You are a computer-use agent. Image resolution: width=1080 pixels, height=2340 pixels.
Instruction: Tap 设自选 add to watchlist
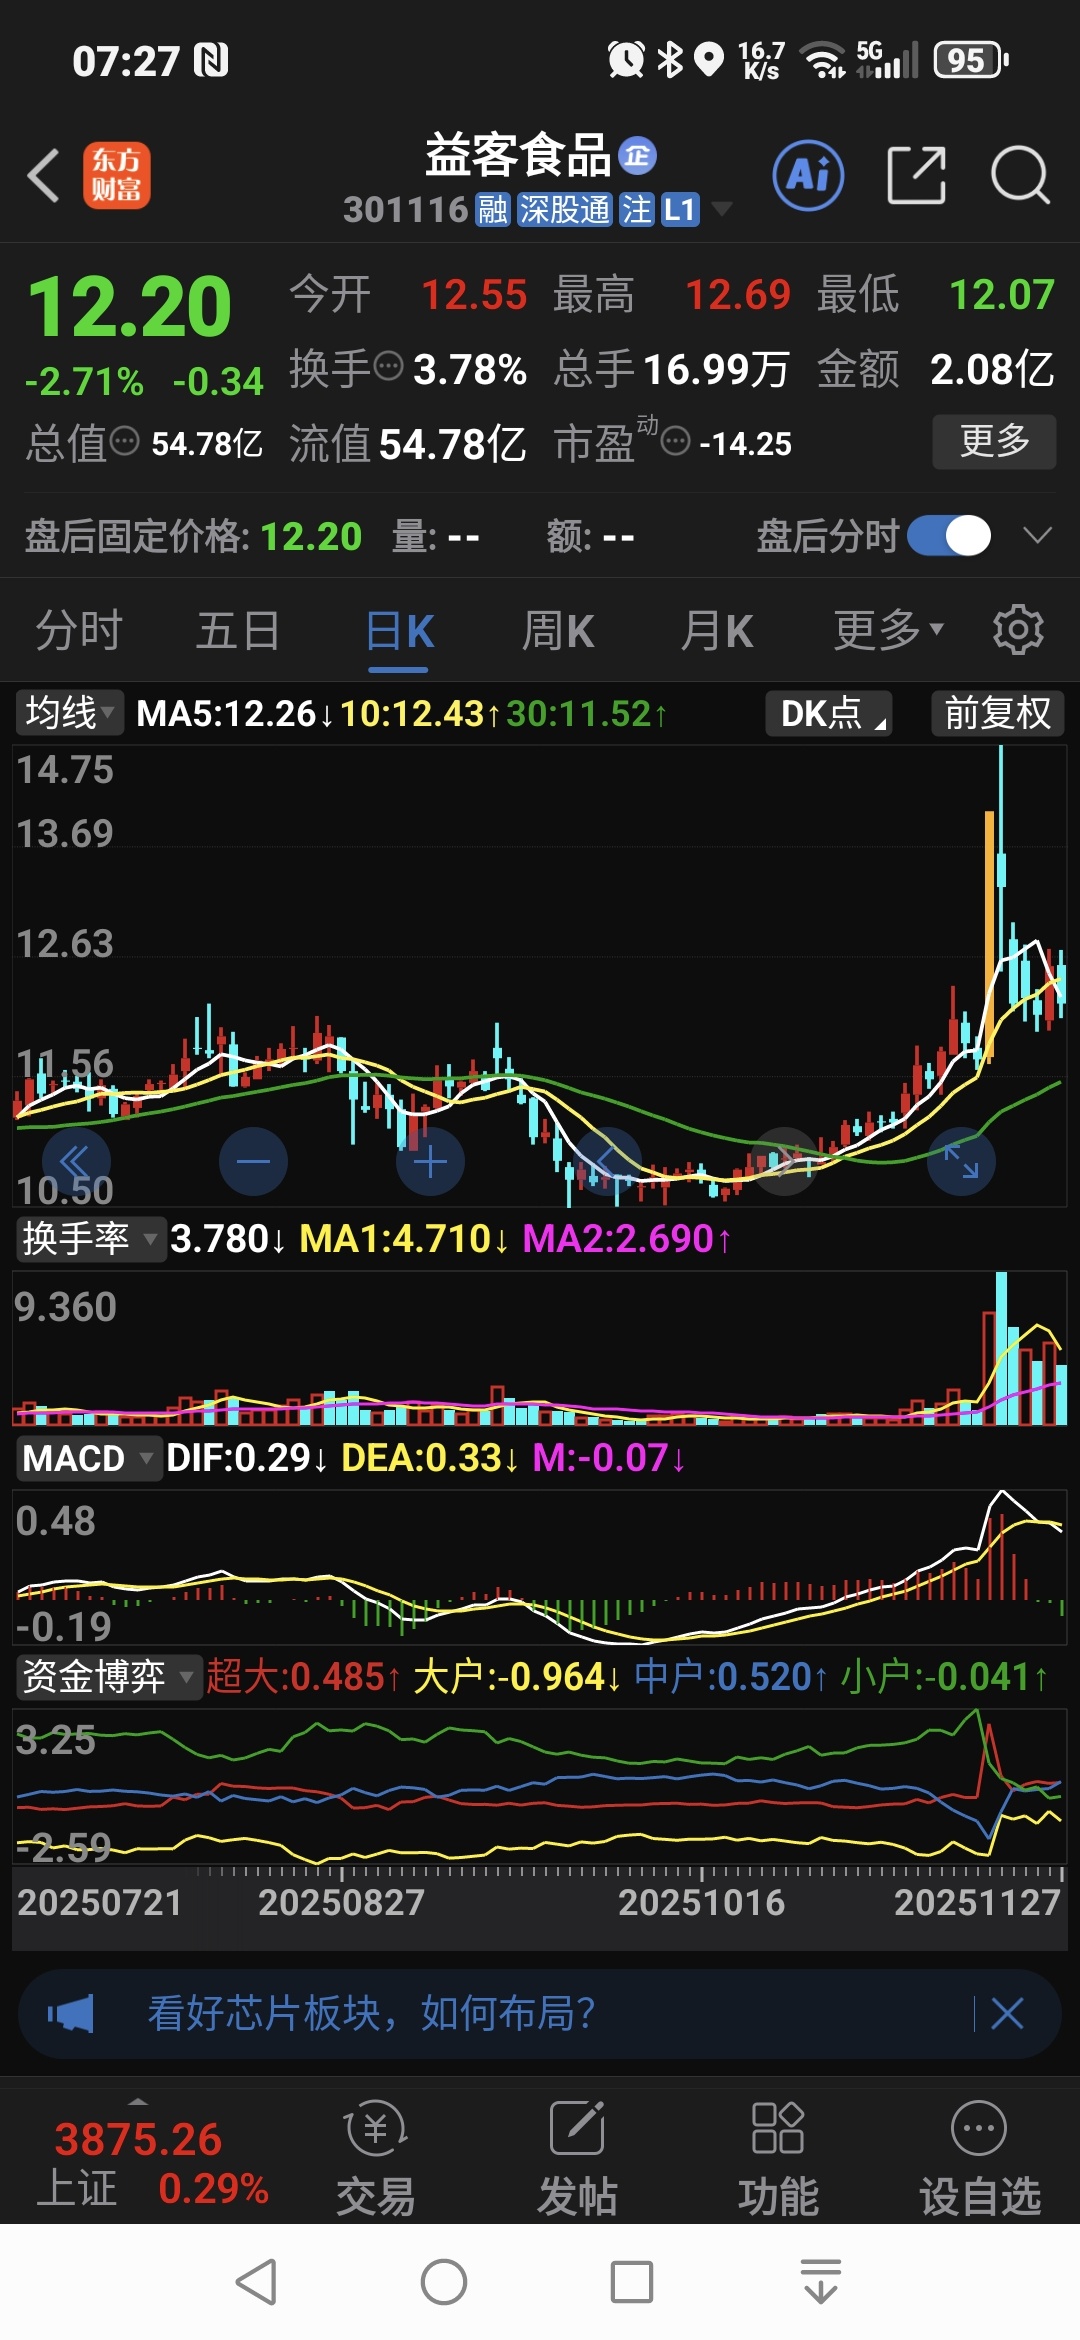pos(980,2160)
